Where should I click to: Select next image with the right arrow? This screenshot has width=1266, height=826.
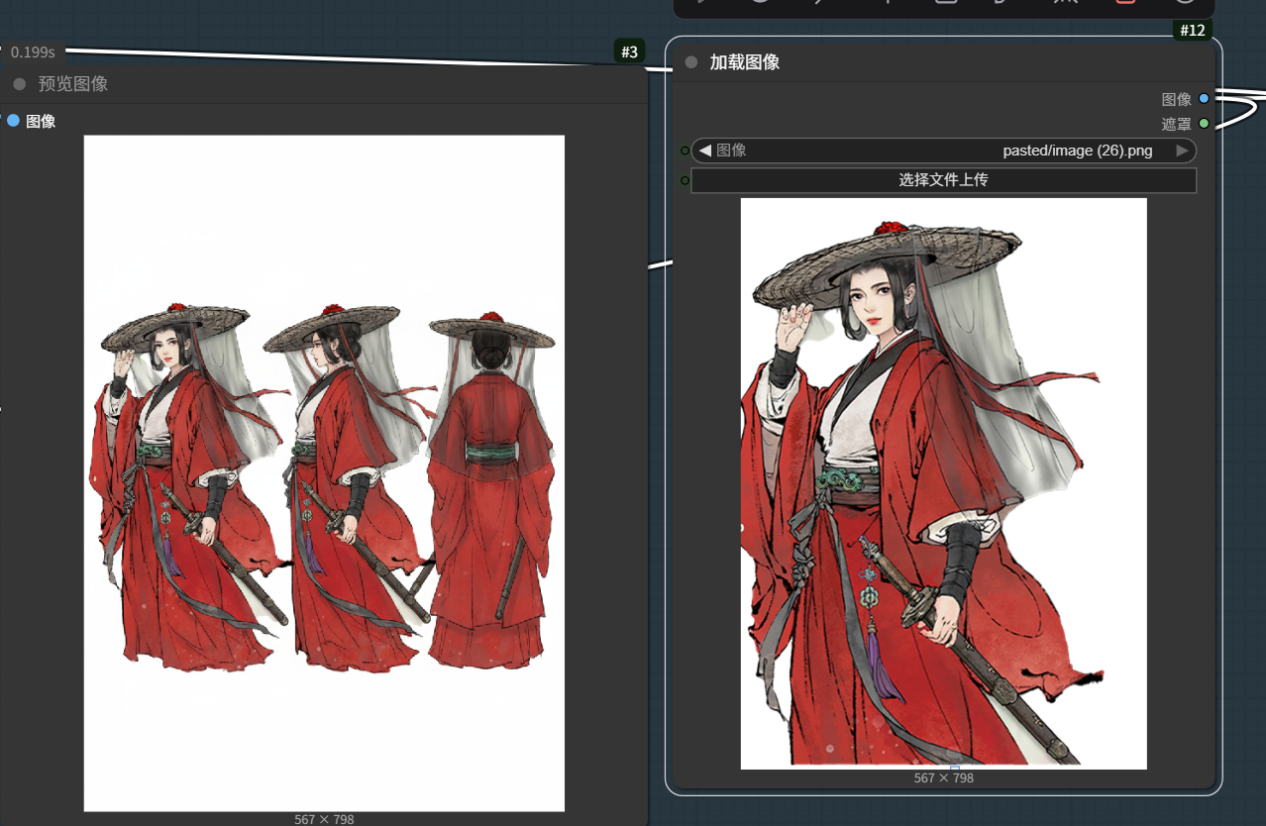click(1182, 151)
